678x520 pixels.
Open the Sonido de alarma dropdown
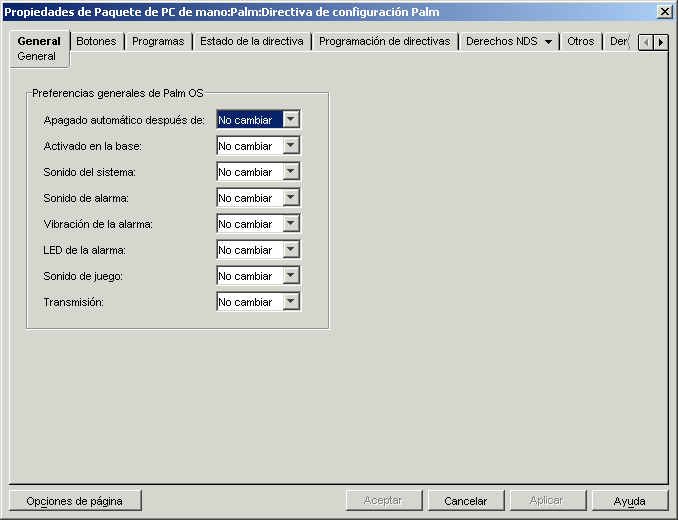tap(291, 198)
